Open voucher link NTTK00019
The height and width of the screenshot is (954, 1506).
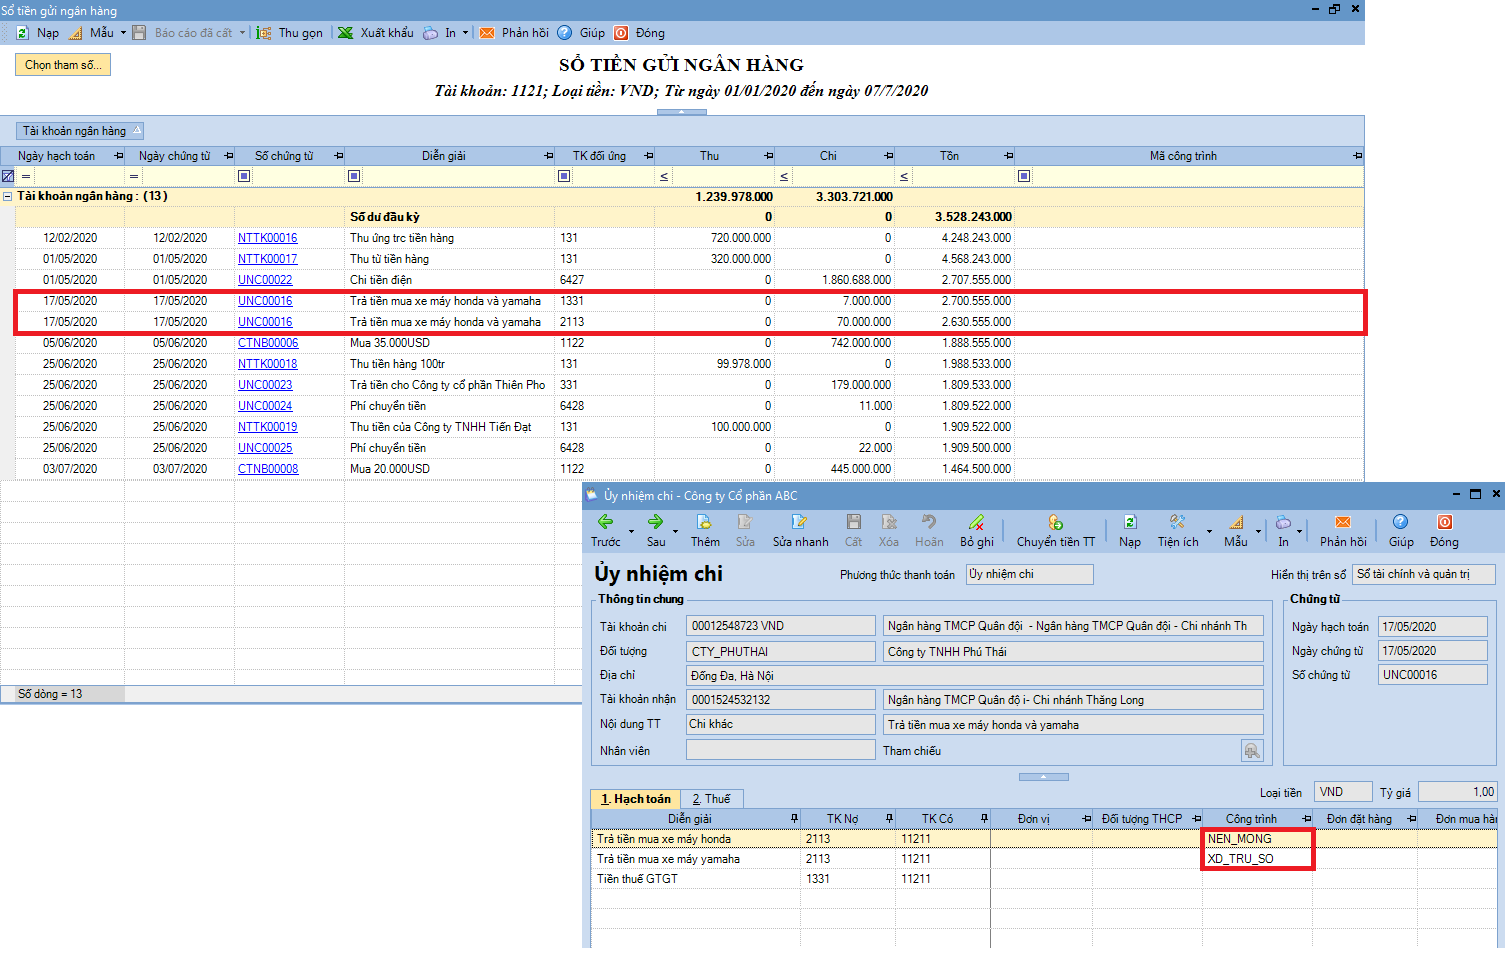click(268, 427)
